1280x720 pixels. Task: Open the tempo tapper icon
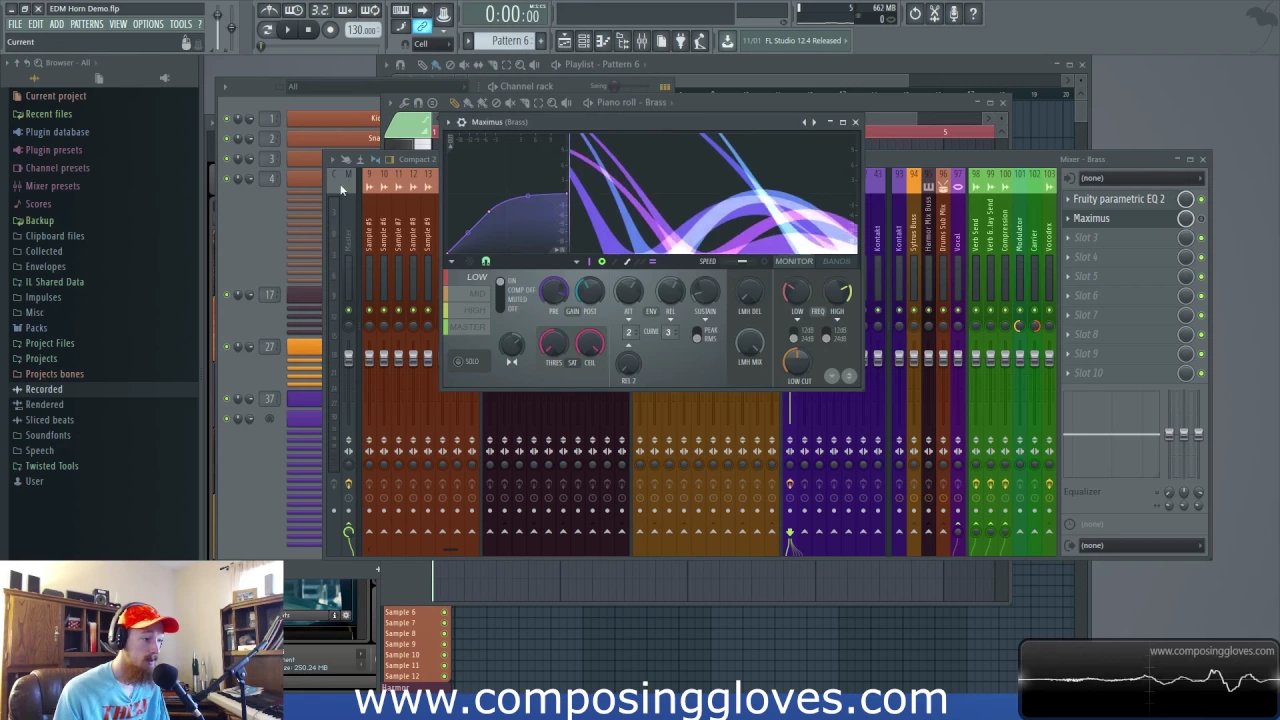pyautogui.click(x=700, y=41)
